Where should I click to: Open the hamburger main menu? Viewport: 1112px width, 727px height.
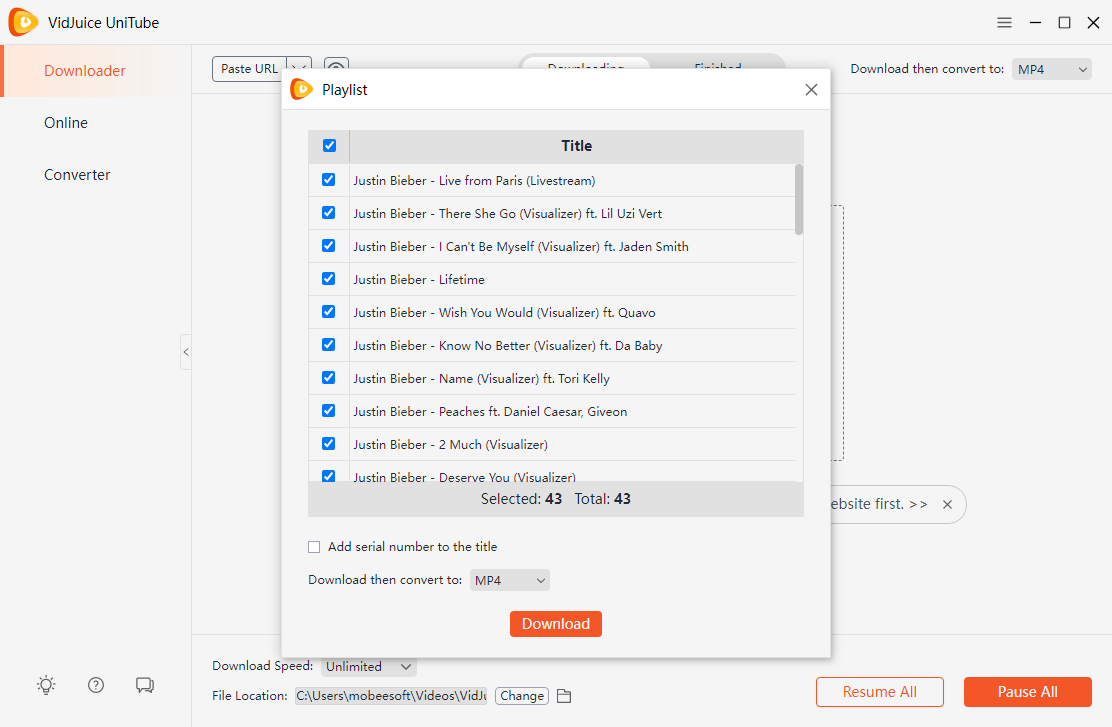click(1004, 23)
